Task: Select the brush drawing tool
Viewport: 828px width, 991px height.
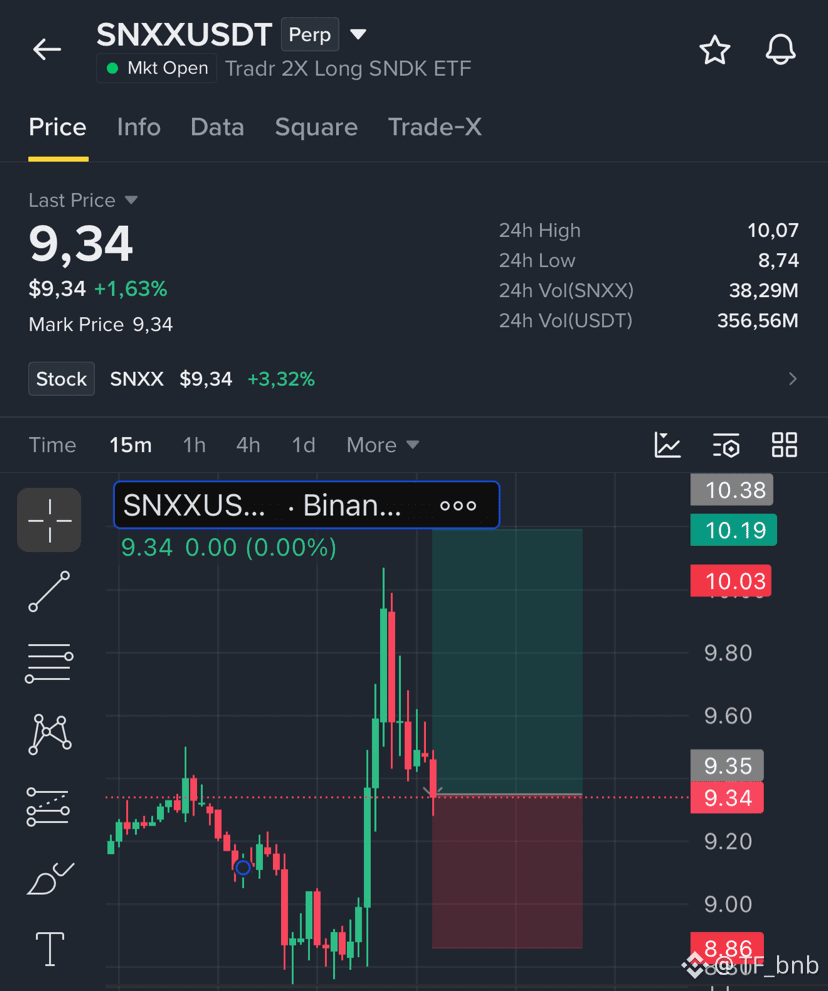Action: pyautogui.click(x=50, y=879)
